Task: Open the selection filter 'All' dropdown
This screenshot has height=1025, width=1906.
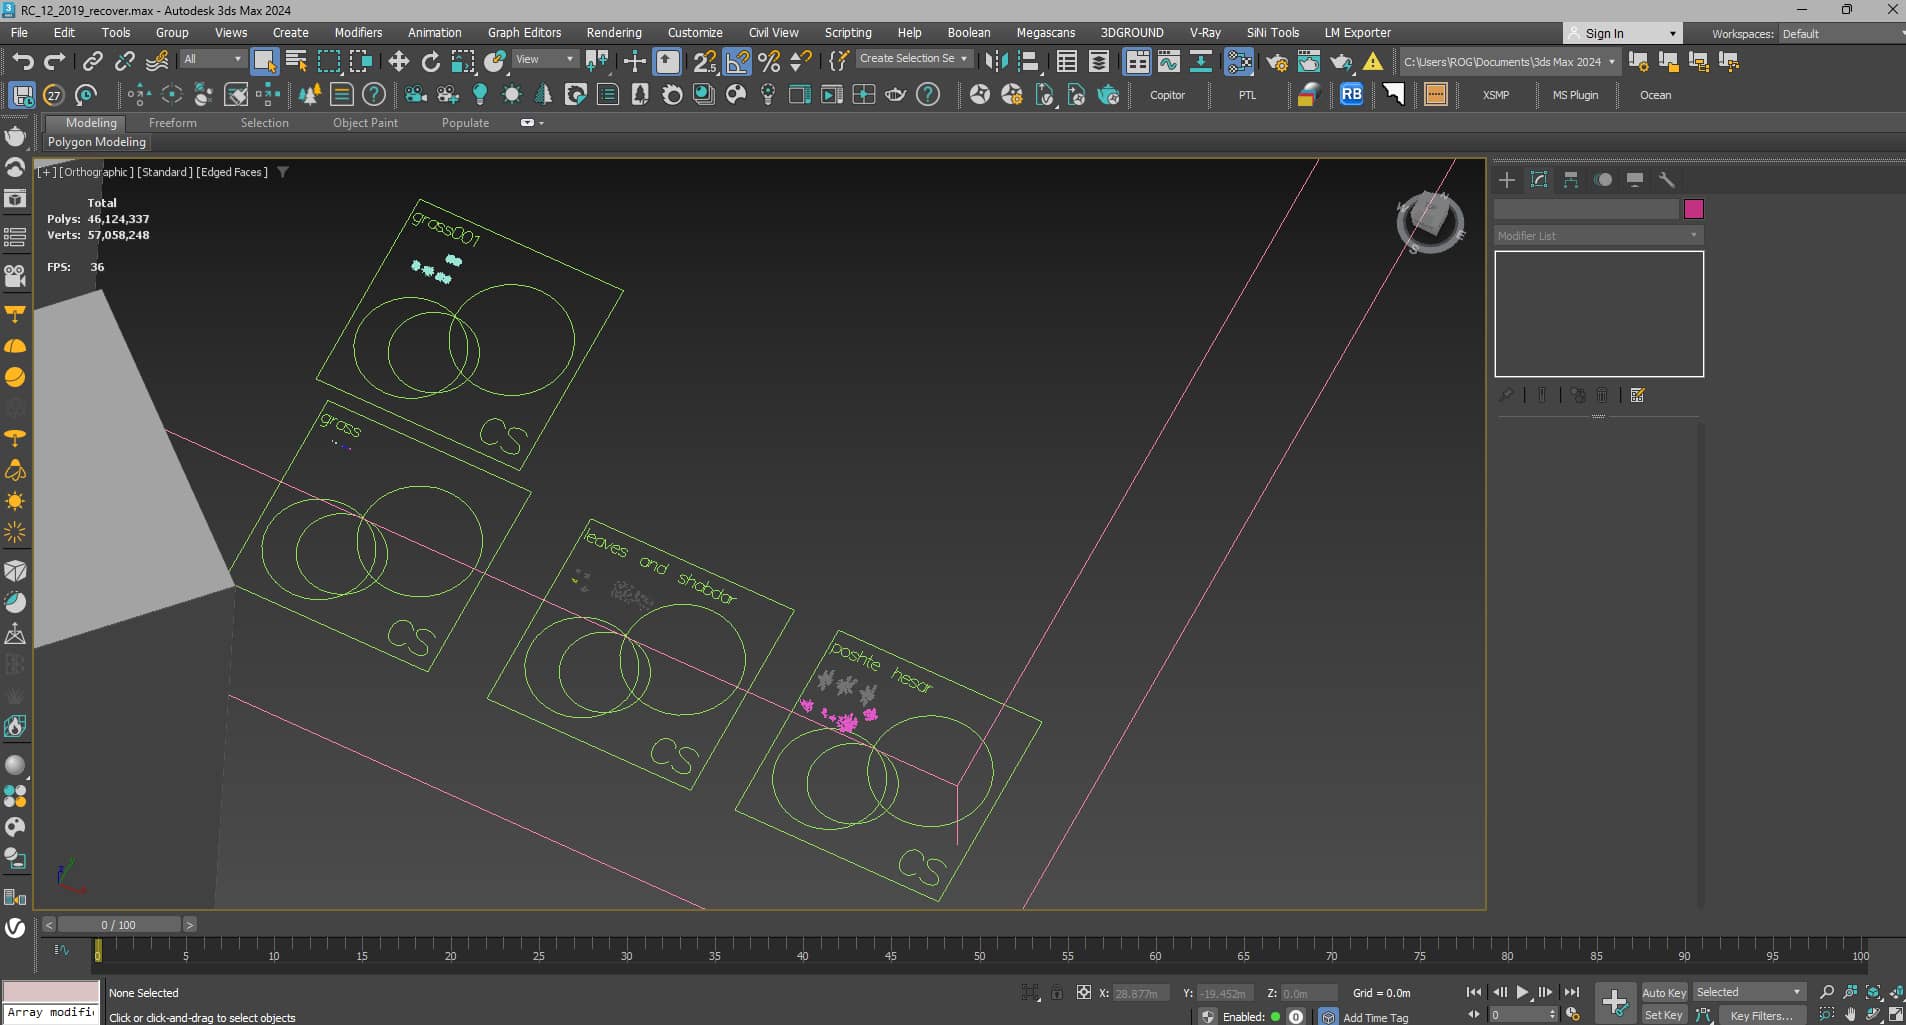Action: pos(212,60)
